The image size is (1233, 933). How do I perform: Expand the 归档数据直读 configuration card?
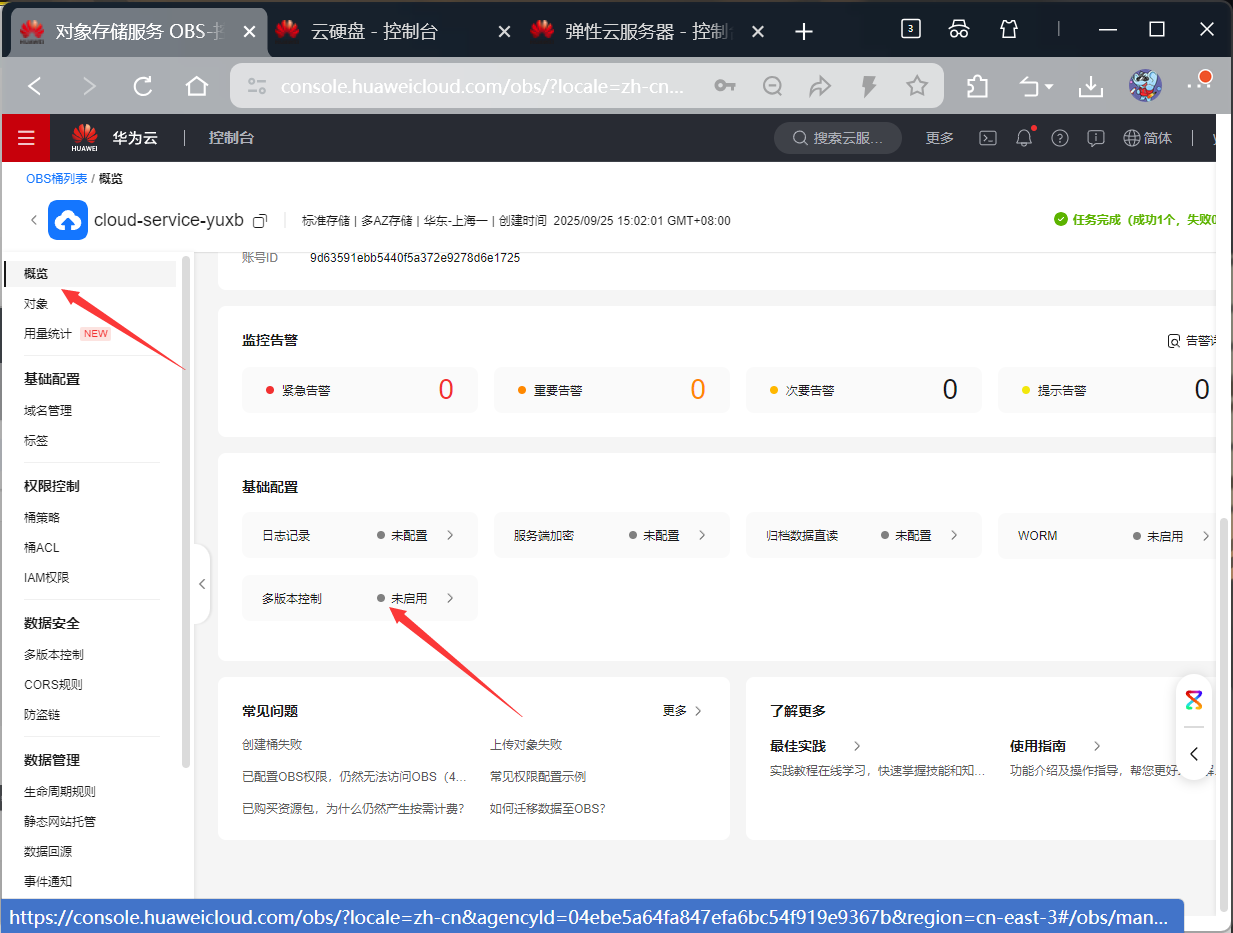pyautogui.click(x=864, y=536)
